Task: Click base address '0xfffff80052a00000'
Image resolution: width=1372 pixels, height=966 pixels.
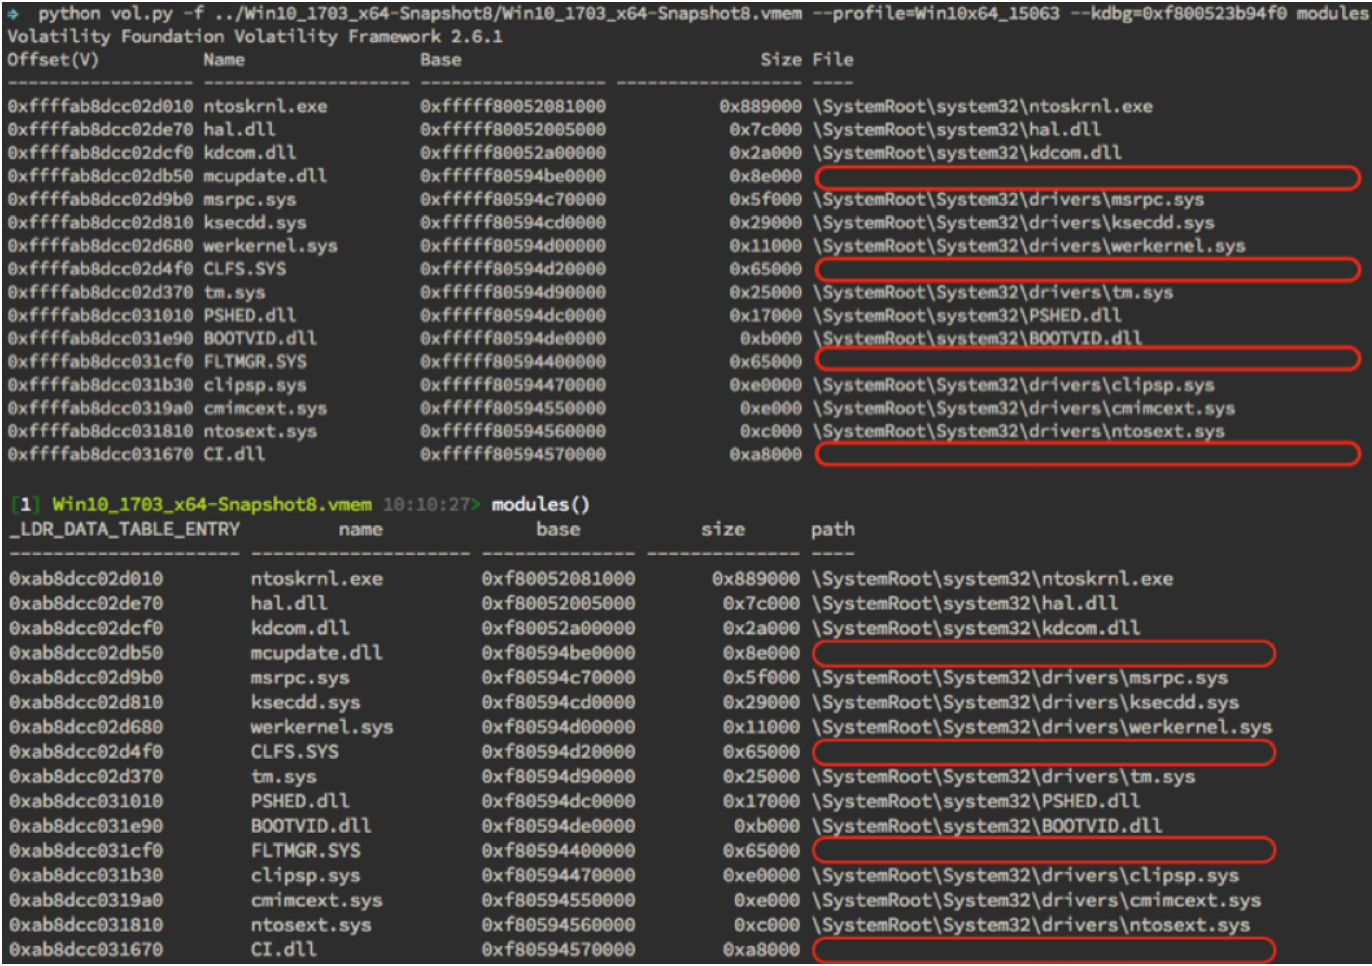Action: [x=513, y=152]
